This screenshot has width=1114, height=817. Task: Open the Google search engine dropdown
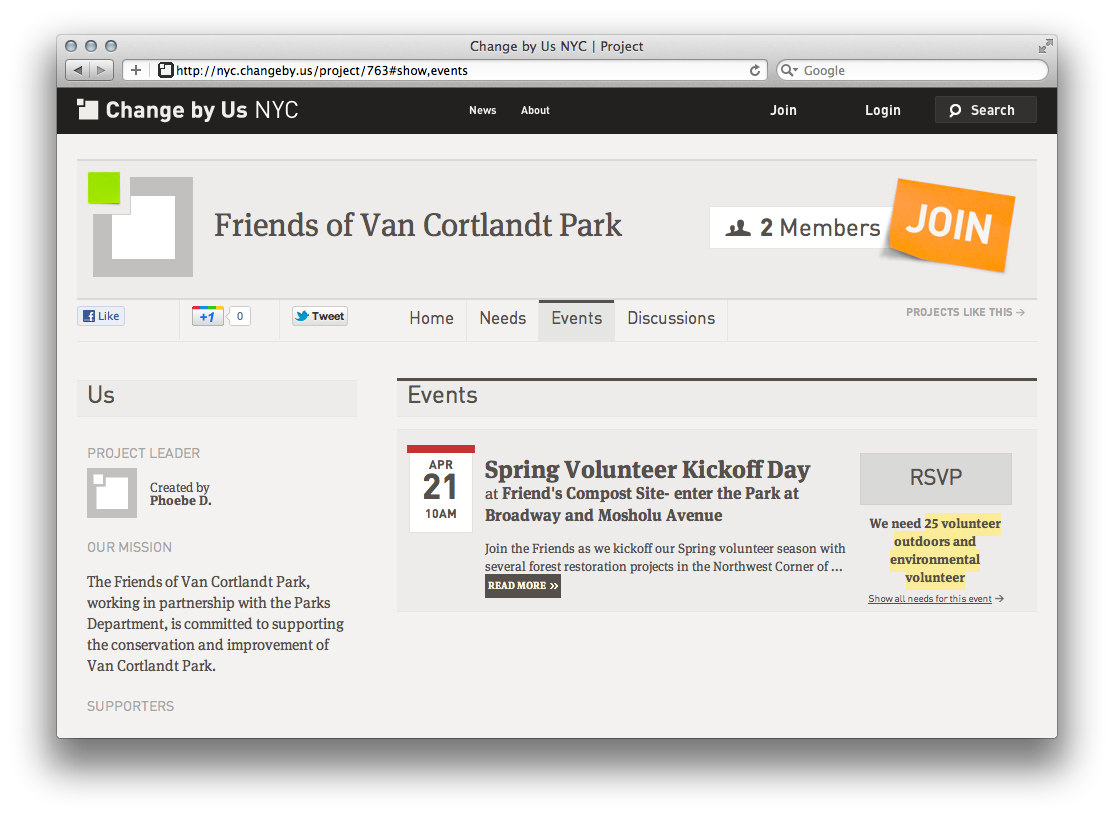[x=789, y=70]
